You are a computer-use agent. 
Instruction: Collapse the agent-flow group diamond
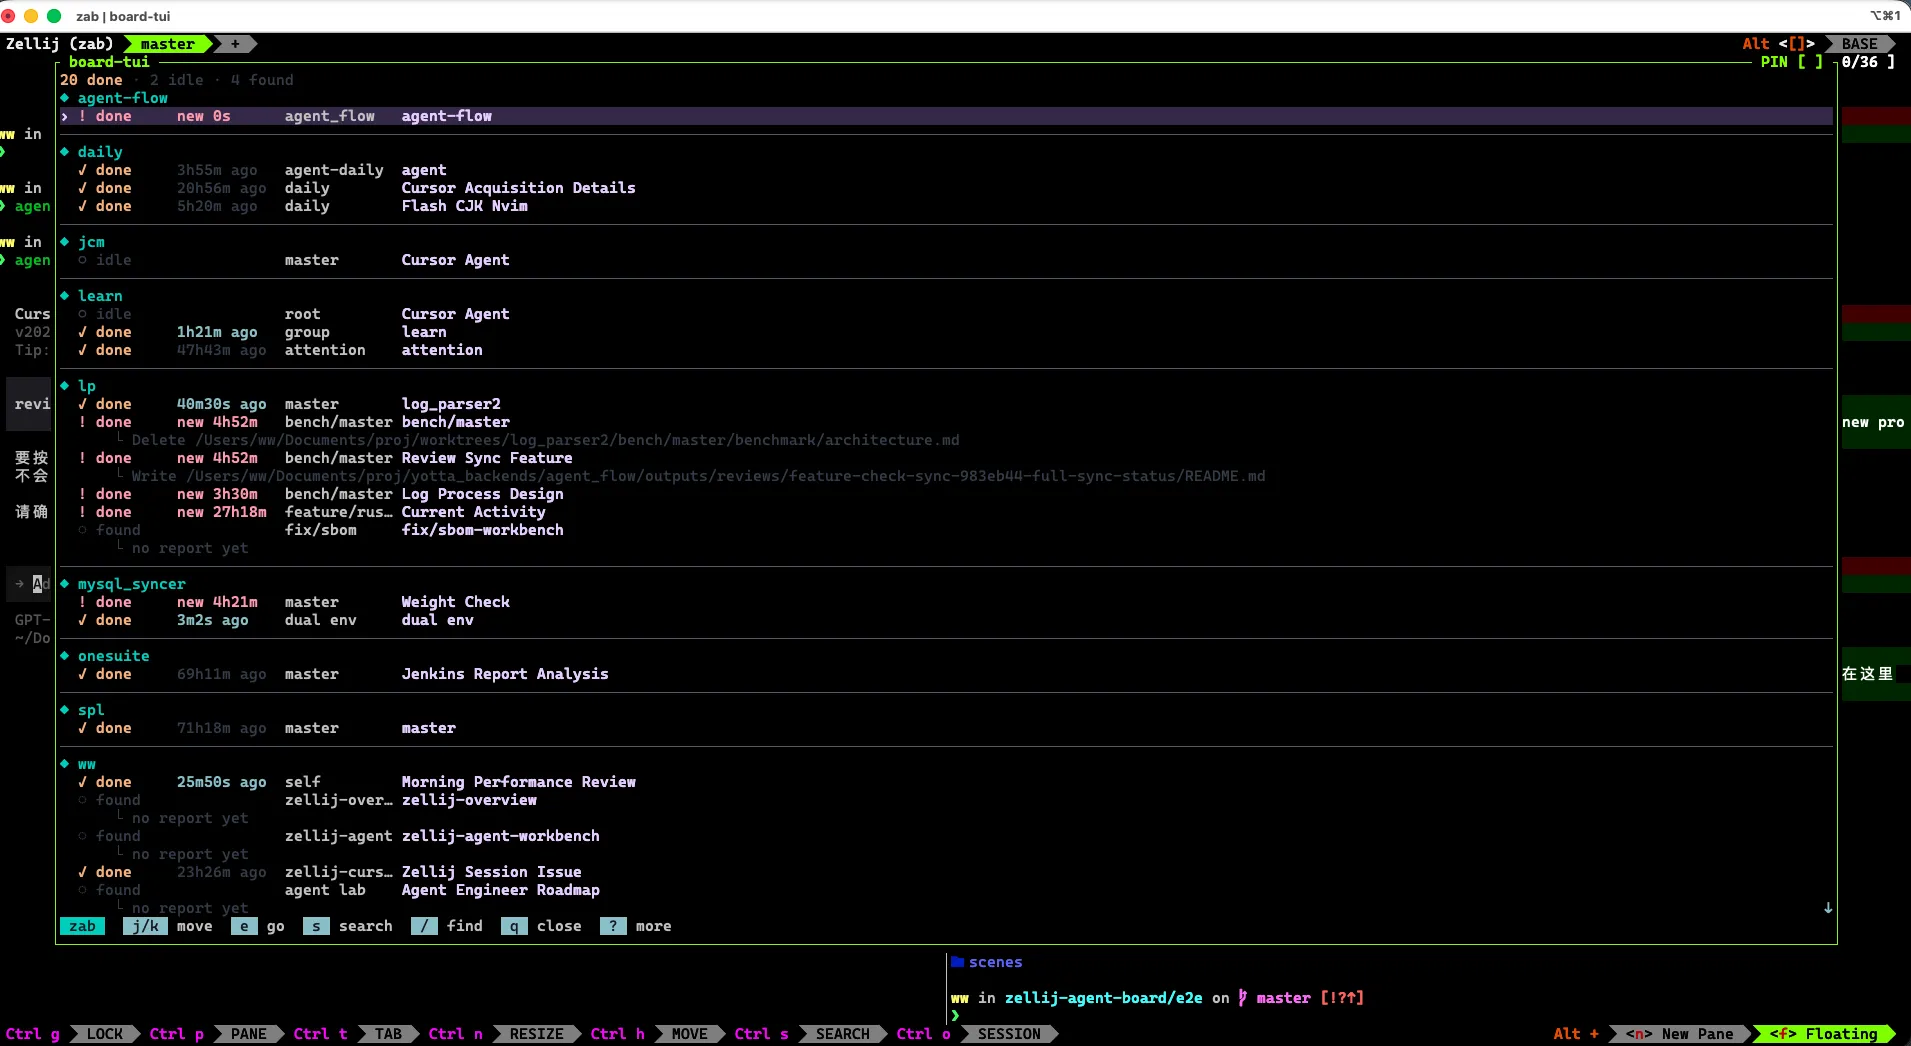(x=65, y=98)
